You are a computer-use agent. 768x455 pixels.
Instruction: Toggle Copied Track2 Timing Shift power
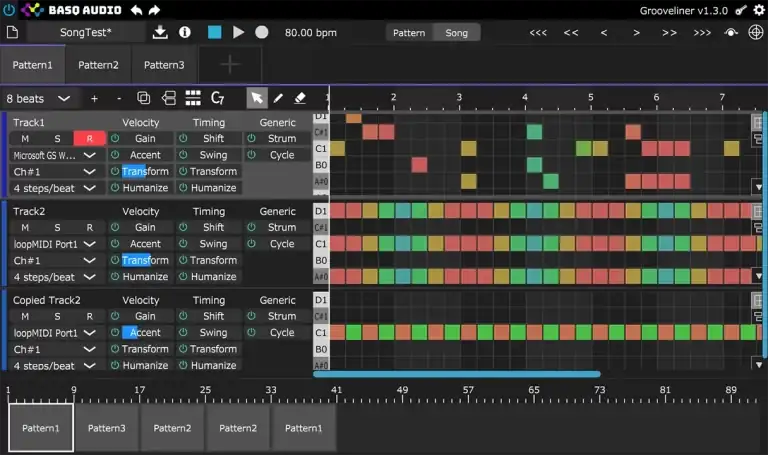click(x=183, y=316)
